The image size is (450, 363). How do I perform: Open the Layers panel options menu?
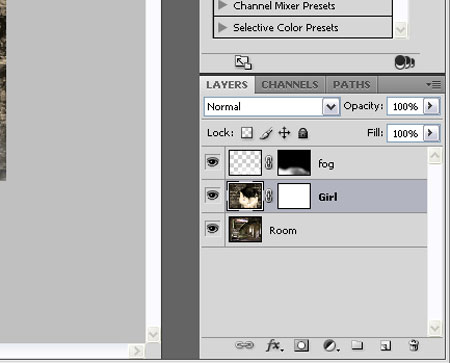click(434, 85)
